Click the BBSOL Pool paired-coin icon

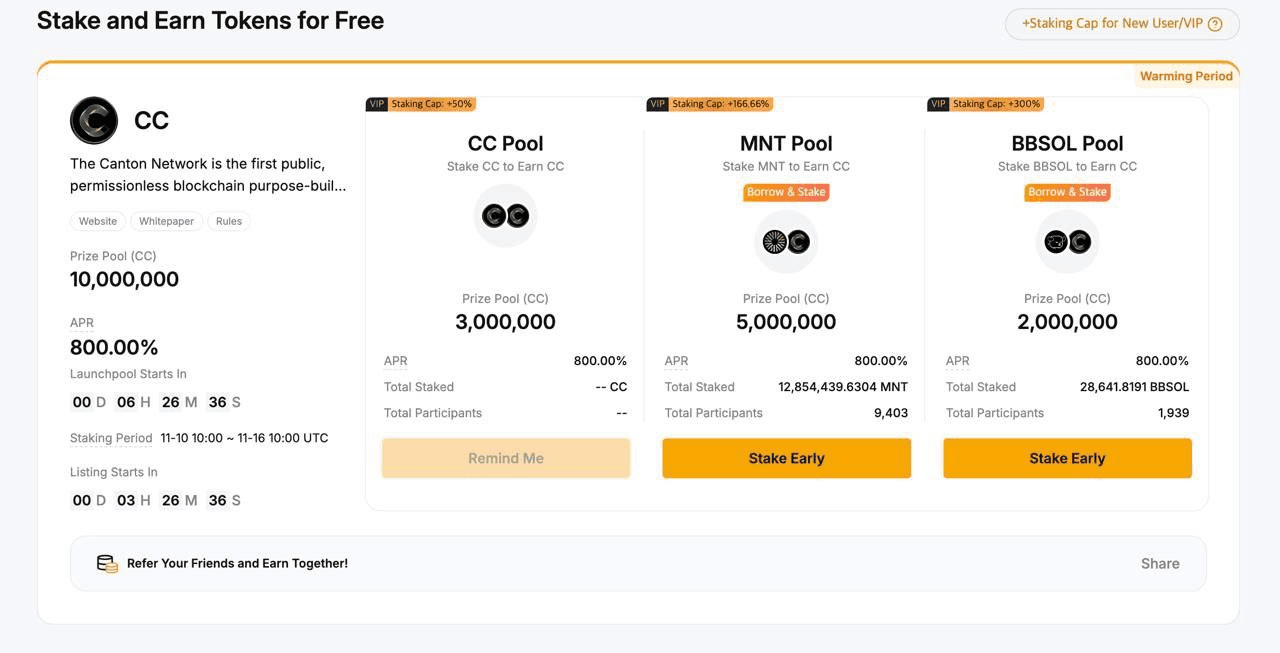click(x=1067, y=241)
